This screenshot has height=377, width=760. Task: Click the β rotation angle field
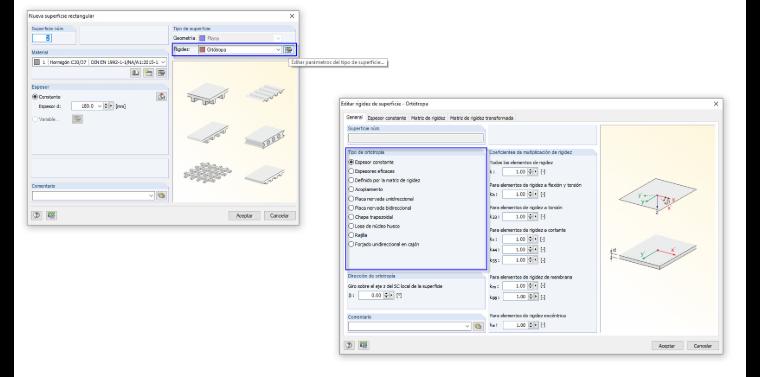(x=371, y=295)
